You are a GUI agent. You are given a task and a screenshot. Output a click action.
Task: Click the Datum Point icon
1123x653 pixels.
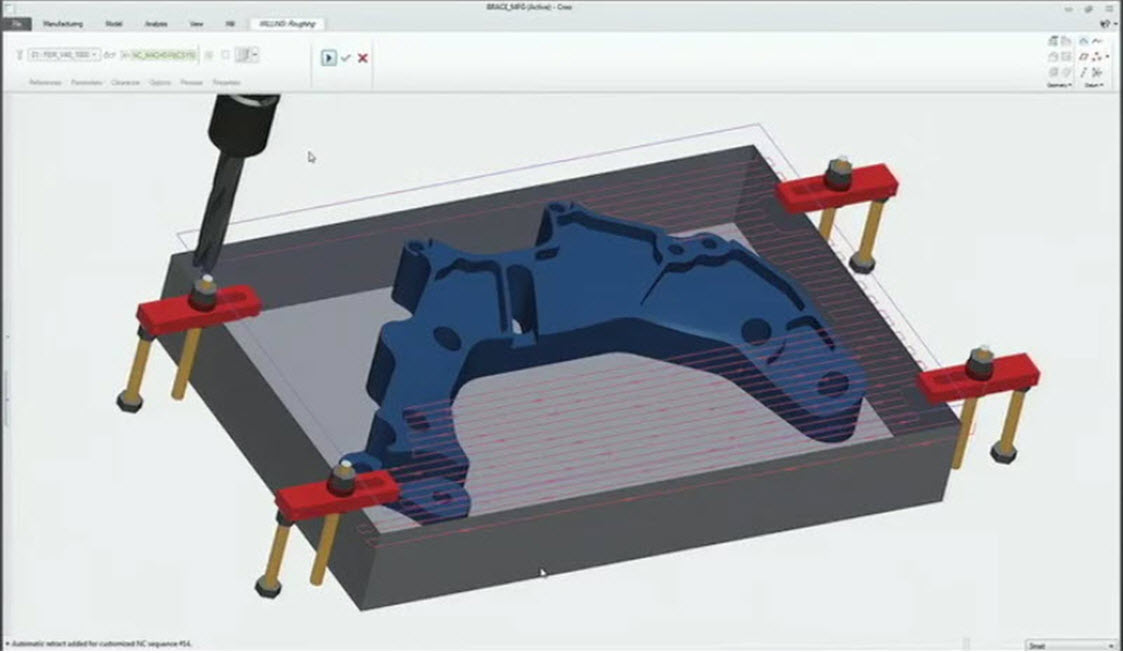[x=1096, y=57]
